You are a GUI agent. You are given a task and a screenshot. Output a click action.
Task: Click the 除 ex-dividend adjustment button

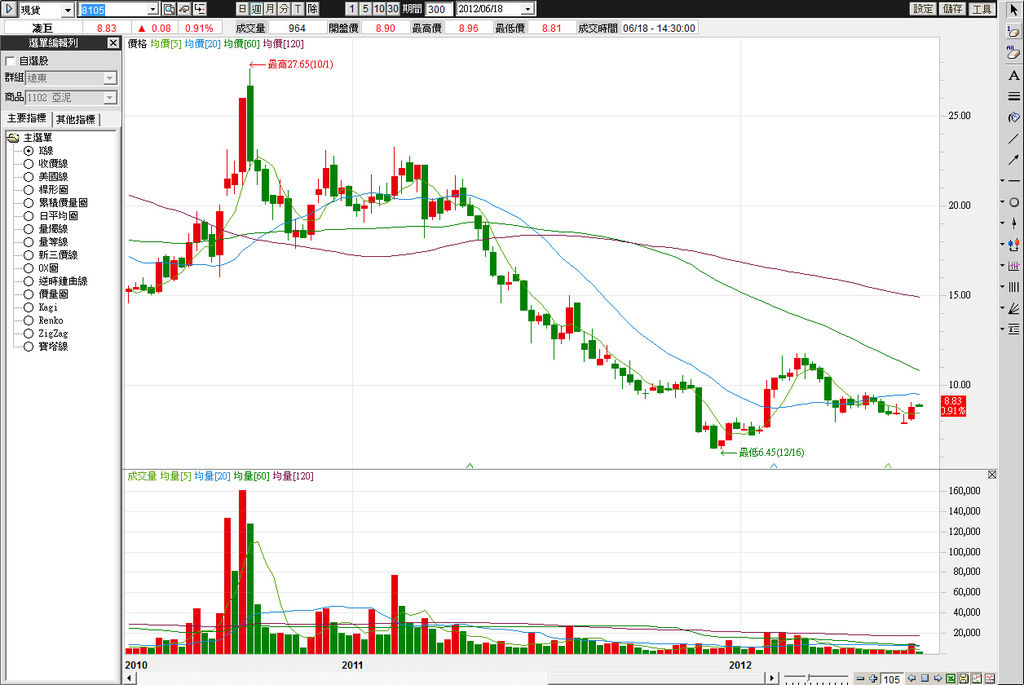313,9
